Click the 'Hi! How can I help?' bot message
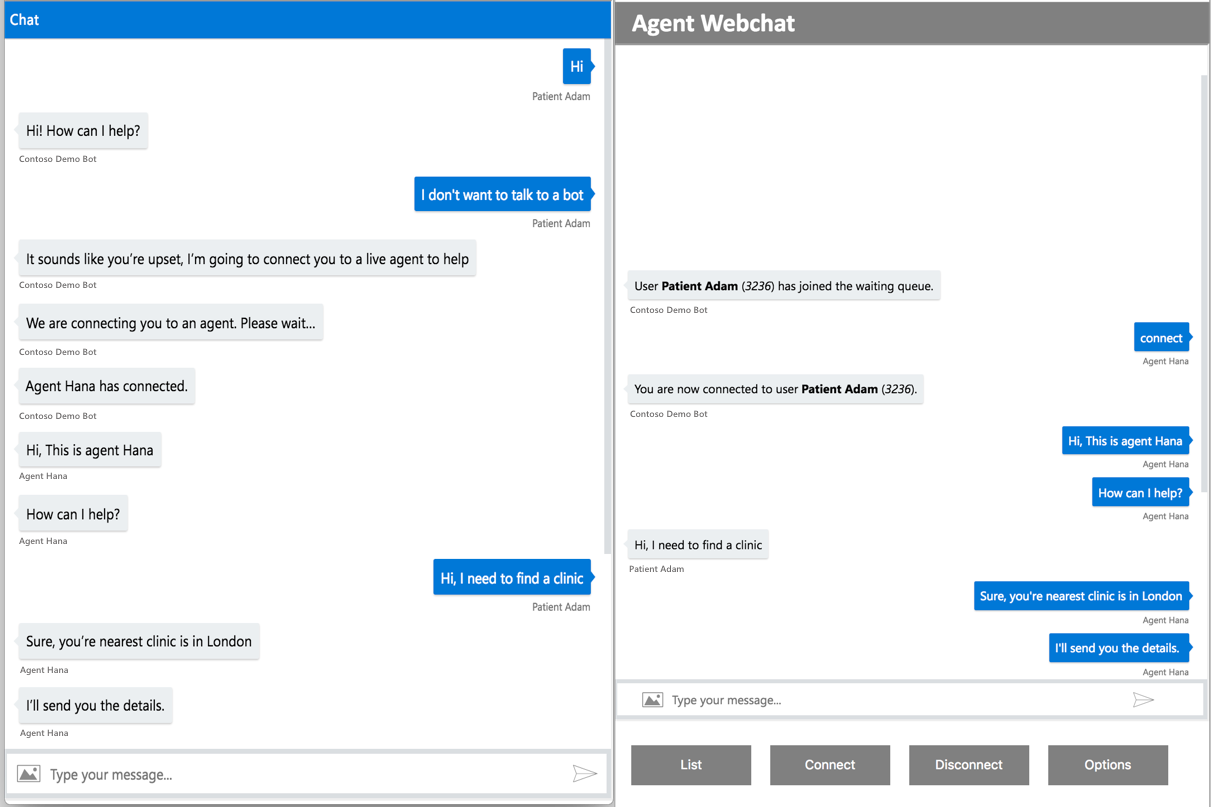Screen dimensions: 1211x807 click(83, 131)
